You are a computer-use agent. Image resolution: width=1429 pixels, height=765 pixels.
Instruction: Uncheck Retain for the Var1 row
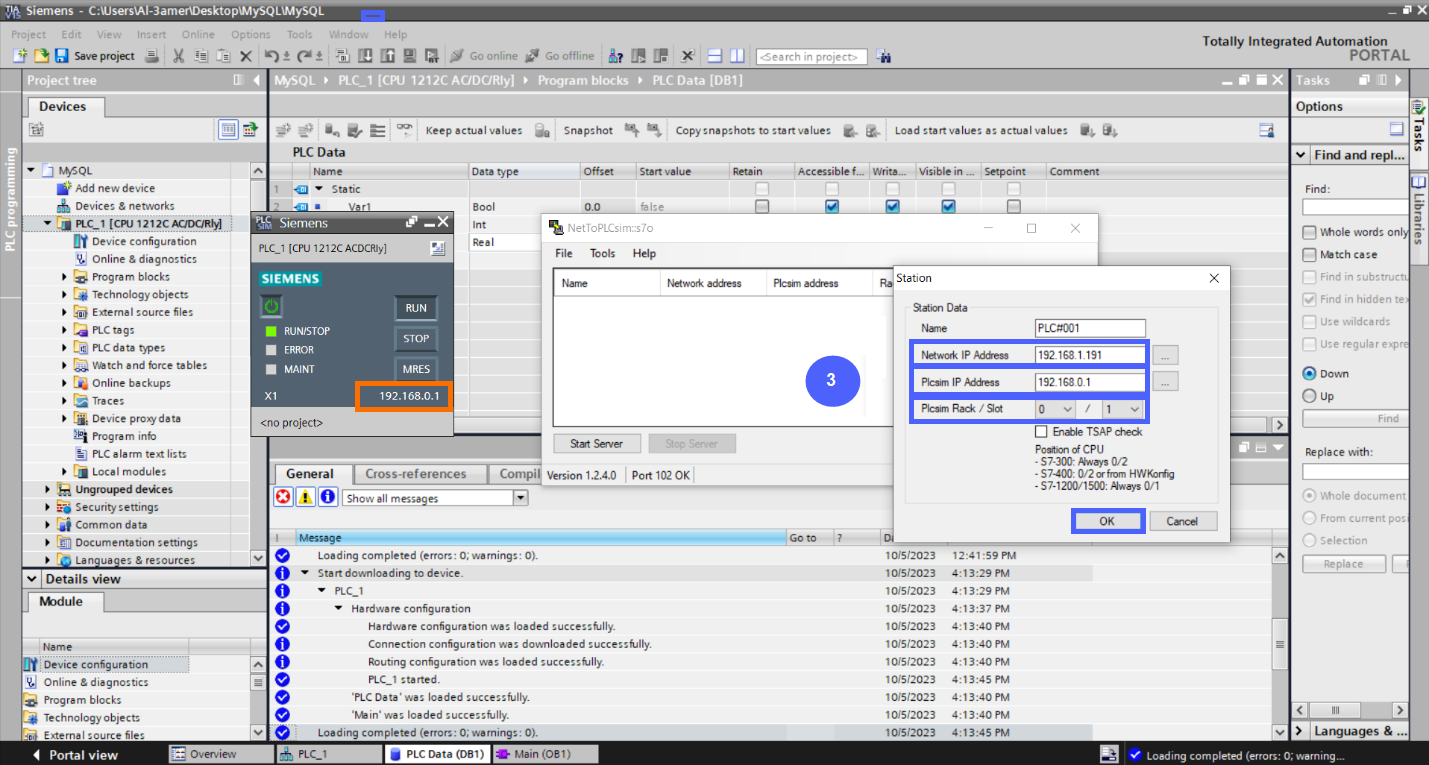click(761, 206)
